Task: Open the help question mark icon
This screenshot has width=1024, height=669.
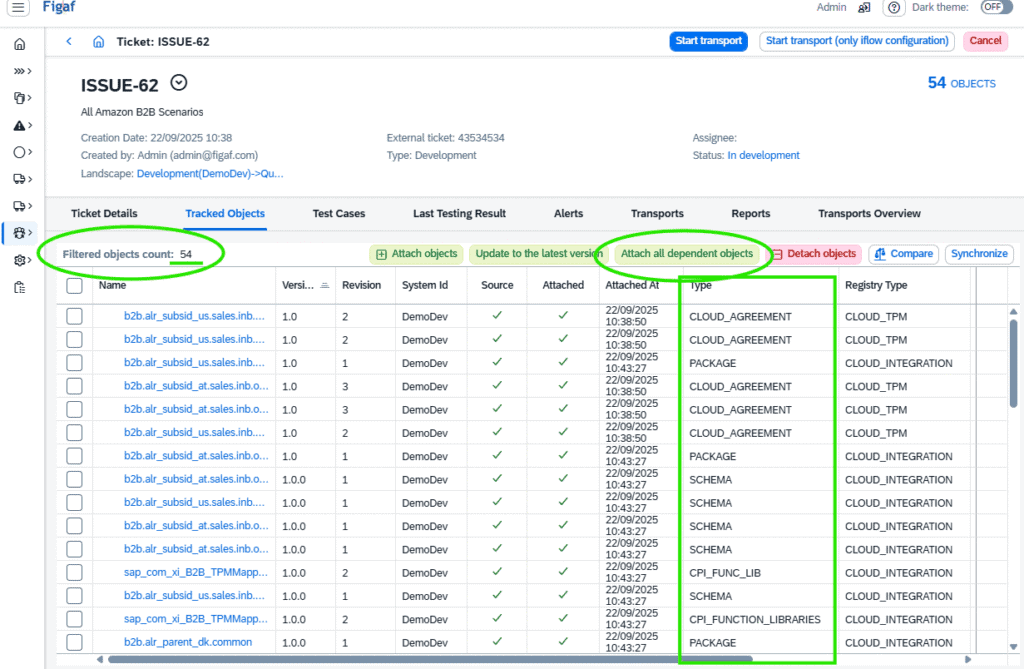Action: pyautogui.click(x=894, y=8)
